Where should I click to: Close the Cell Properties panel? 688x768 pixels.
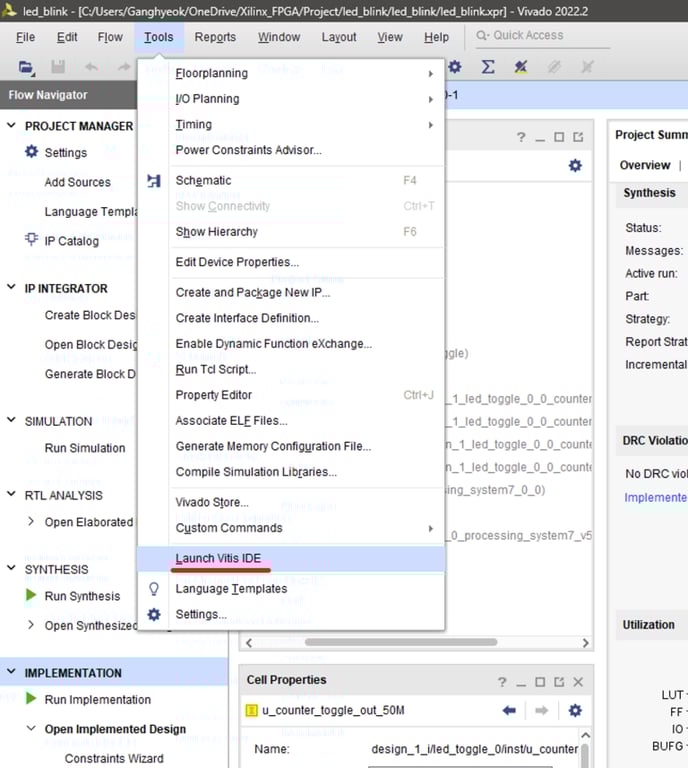[x=578, y=682]
